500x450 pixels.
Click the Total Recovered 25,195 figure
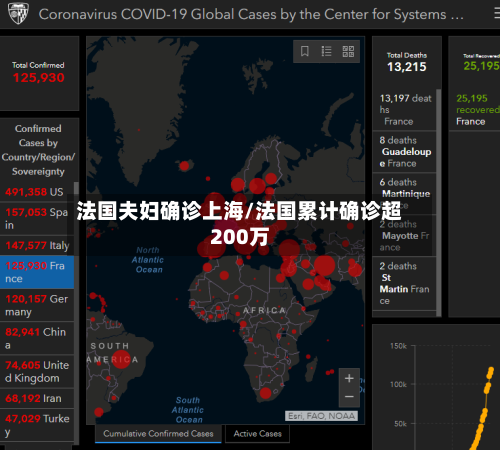click(481, 66)
